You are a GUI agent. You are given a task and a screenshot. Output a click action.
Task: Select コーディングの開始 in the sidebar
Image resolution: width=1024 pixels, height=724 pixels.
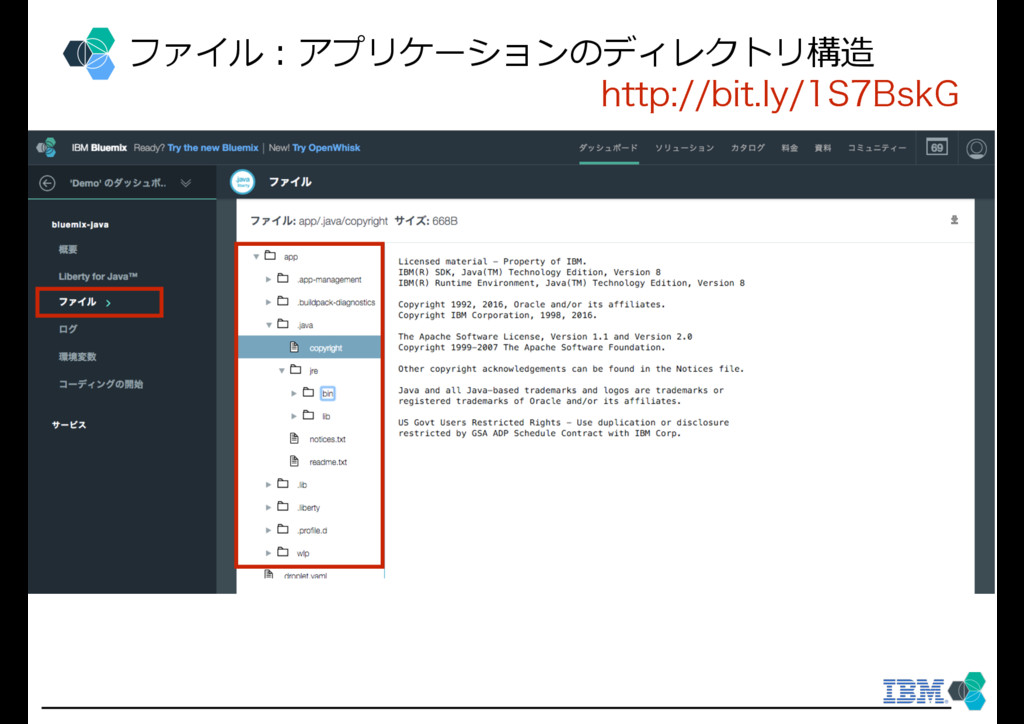pos(101,384)
